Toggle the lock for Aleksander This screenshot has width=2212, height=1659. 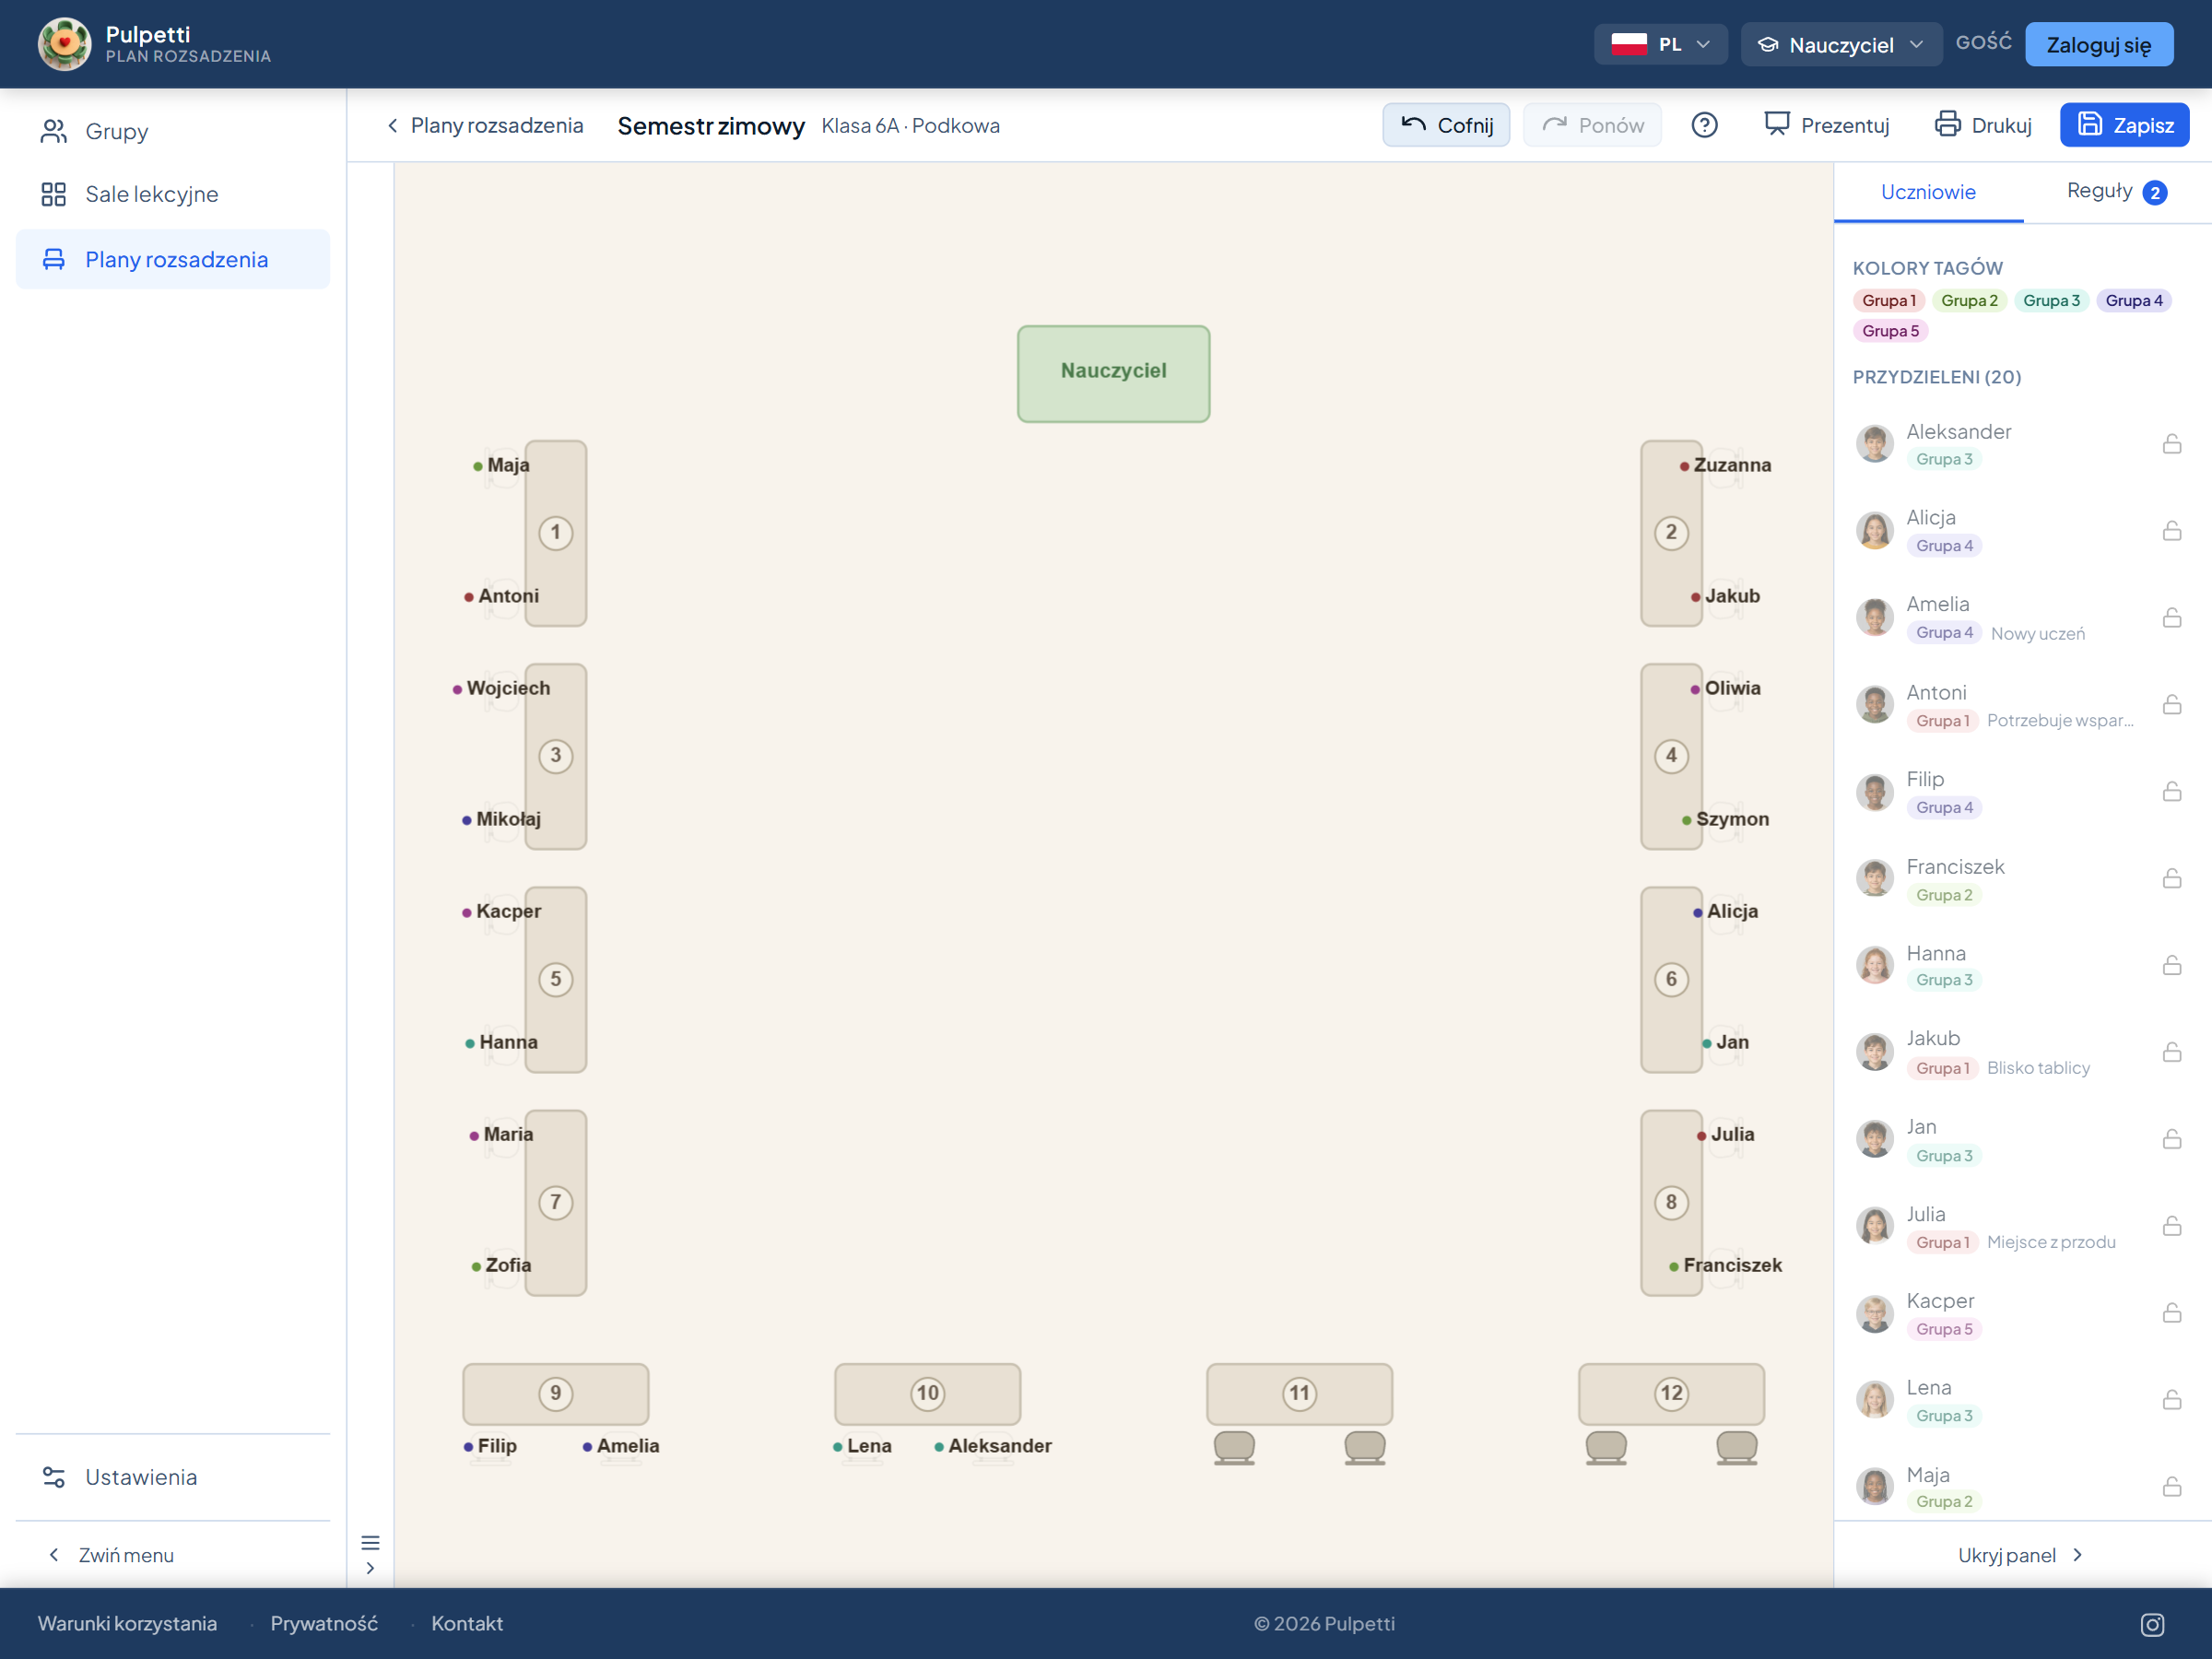[x=2172, y=443]
